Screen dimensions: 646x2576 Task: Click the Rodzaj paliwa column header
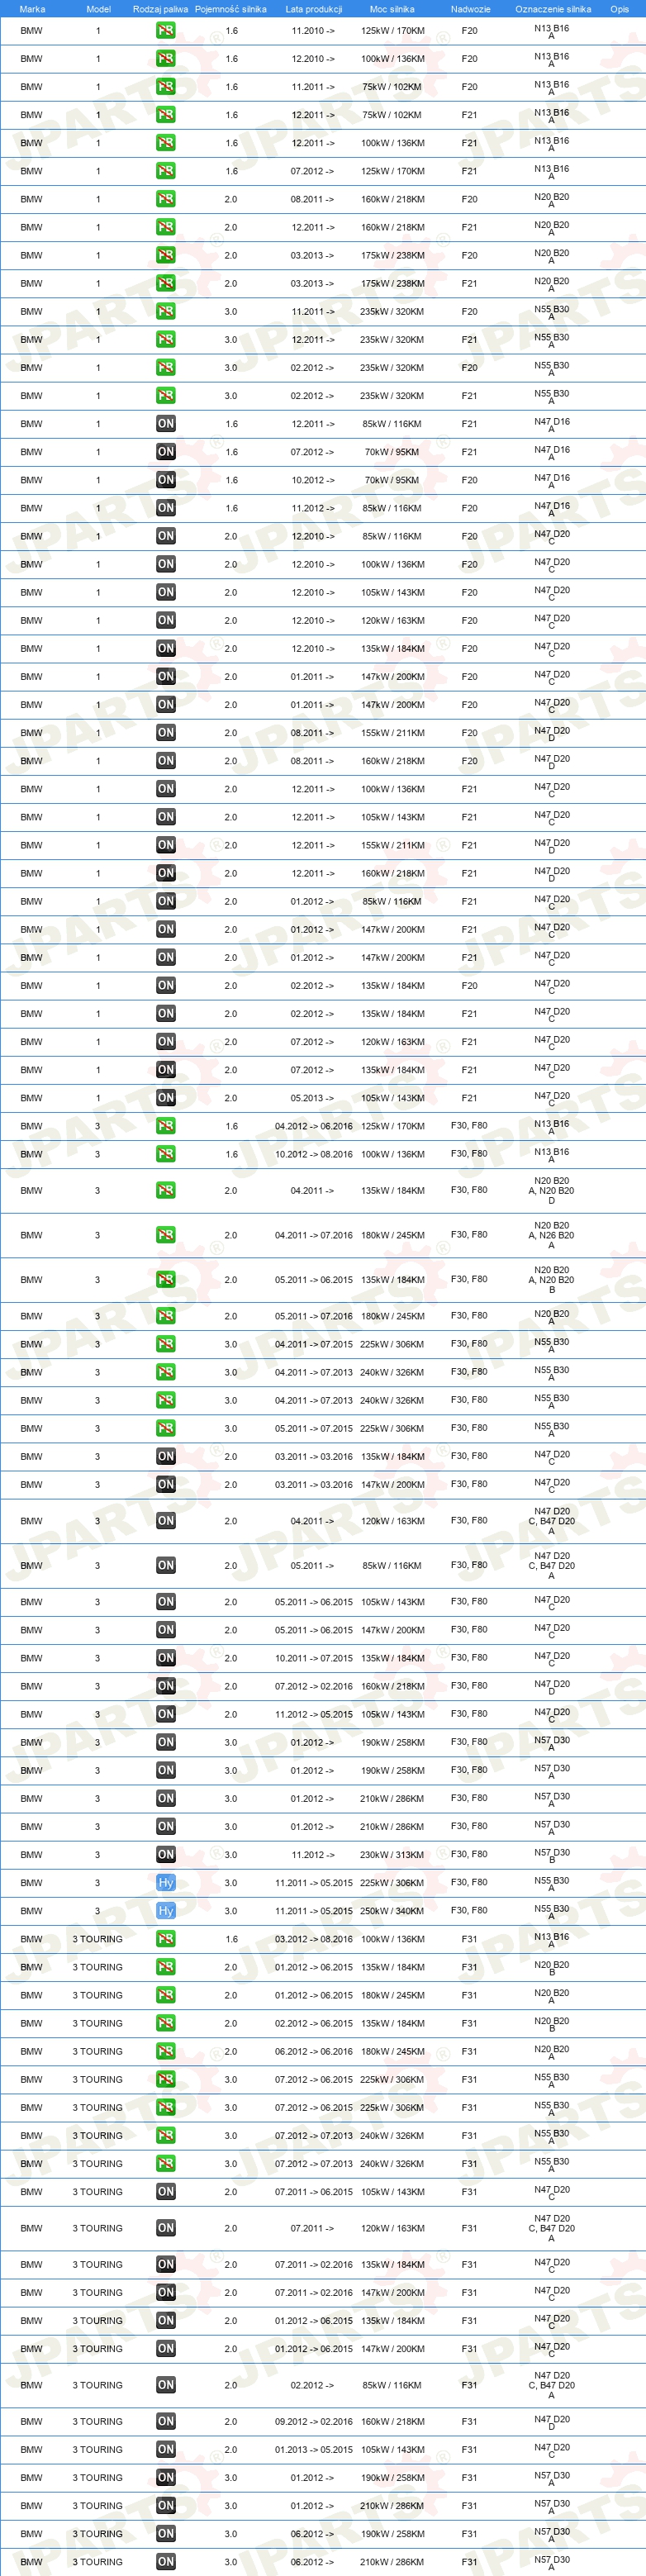[x=160, y=9]
